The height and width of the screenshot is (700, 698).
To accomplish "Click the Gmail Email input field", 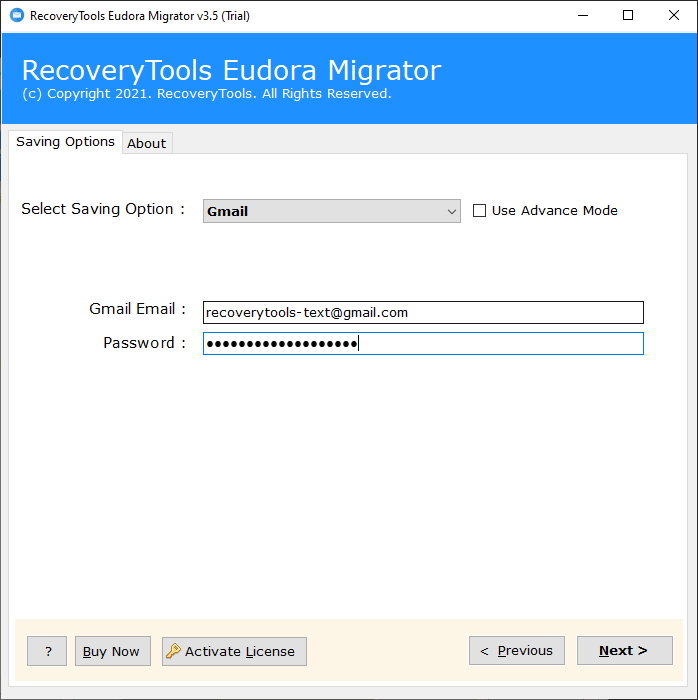I will 423,312.
